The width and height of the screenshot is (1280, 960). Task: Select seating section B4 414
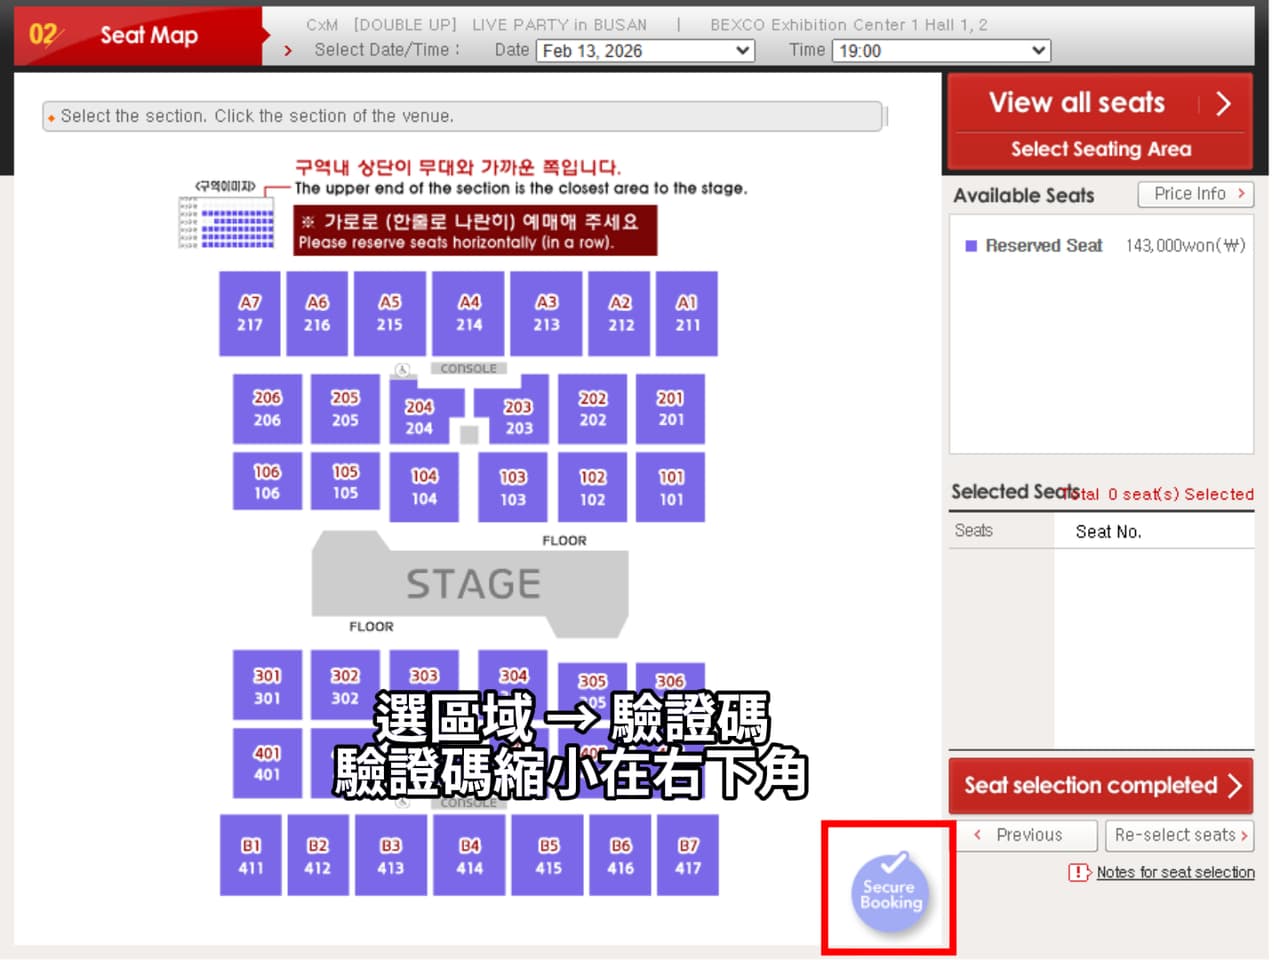coord(469,855)
